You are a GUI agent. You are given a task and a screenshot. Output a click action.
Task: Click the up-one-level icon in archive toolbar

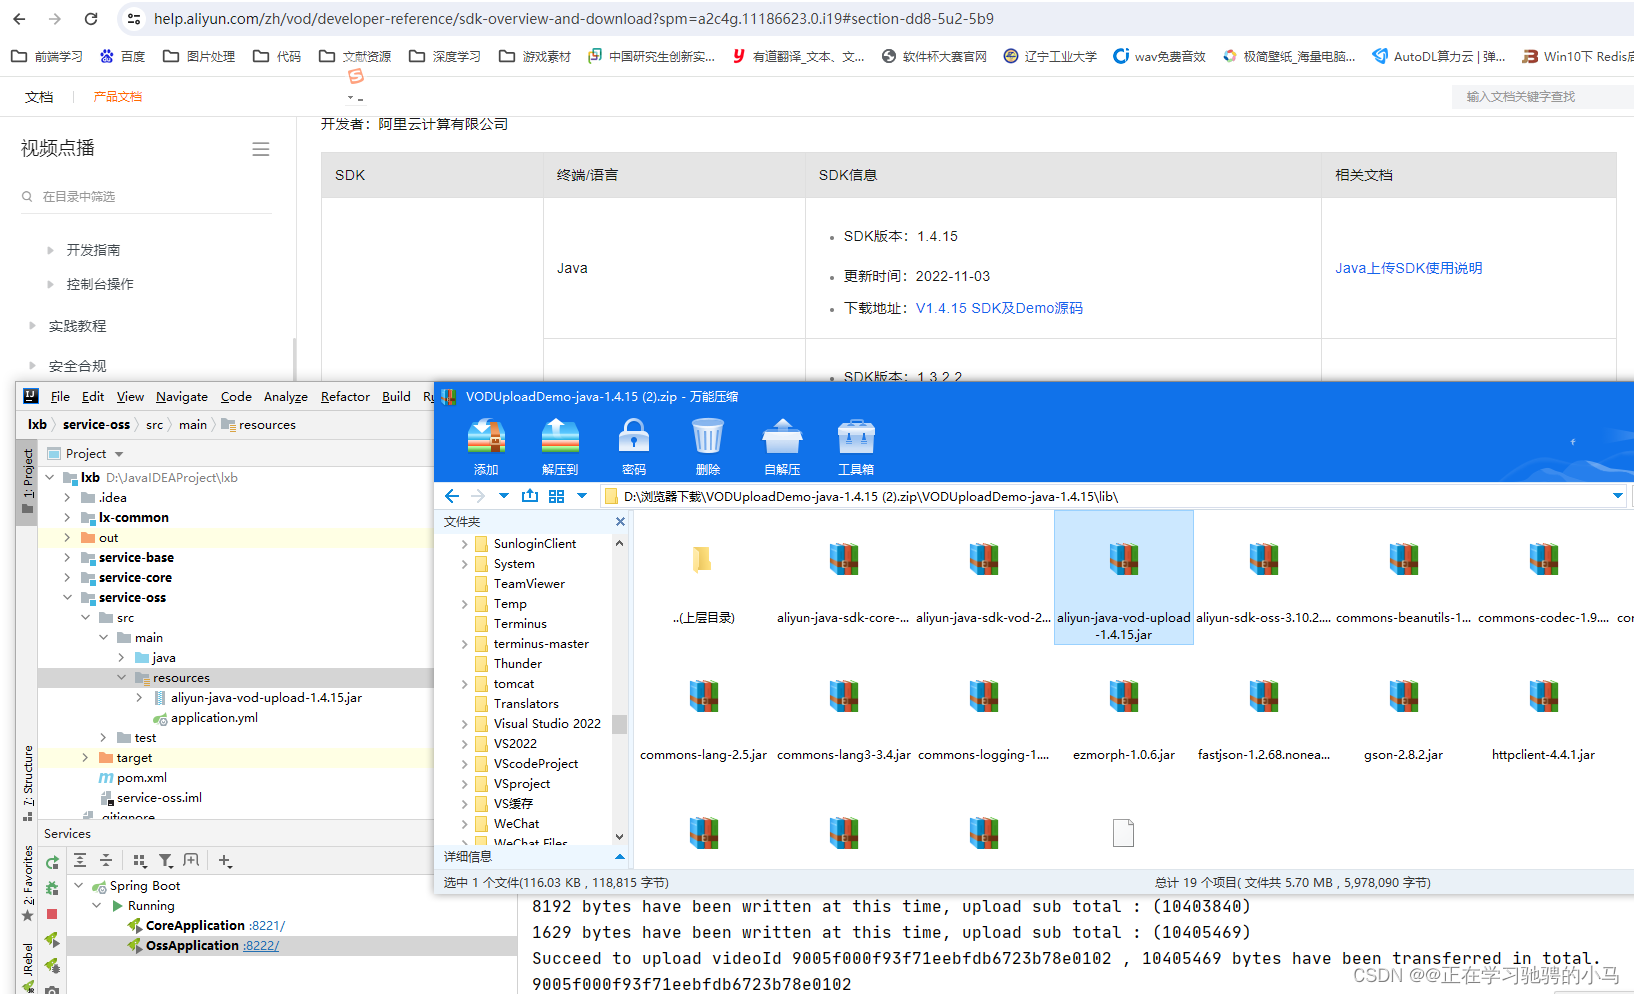pyautogui.click(x=530, y=496)
